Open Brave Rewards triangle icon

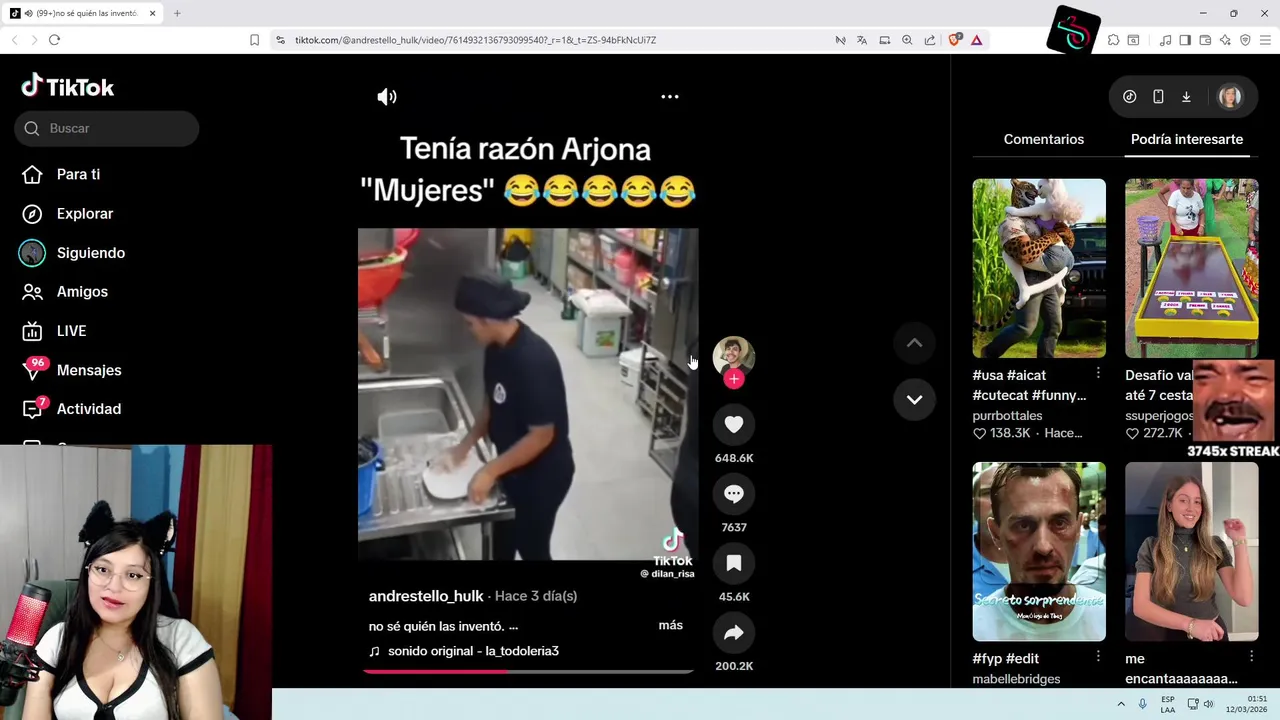[x=977, y=40]
